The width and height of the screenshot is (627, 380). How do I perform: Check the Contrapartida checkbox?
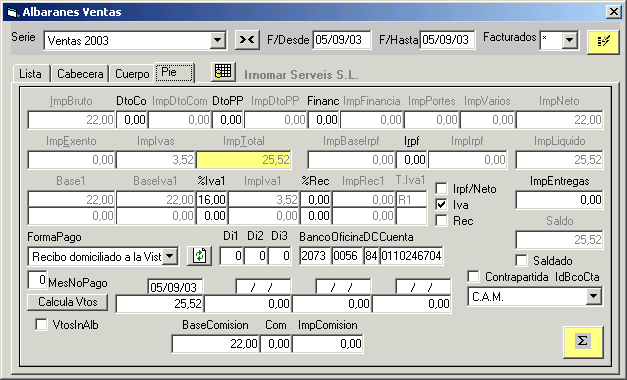[x=473, y=276]
